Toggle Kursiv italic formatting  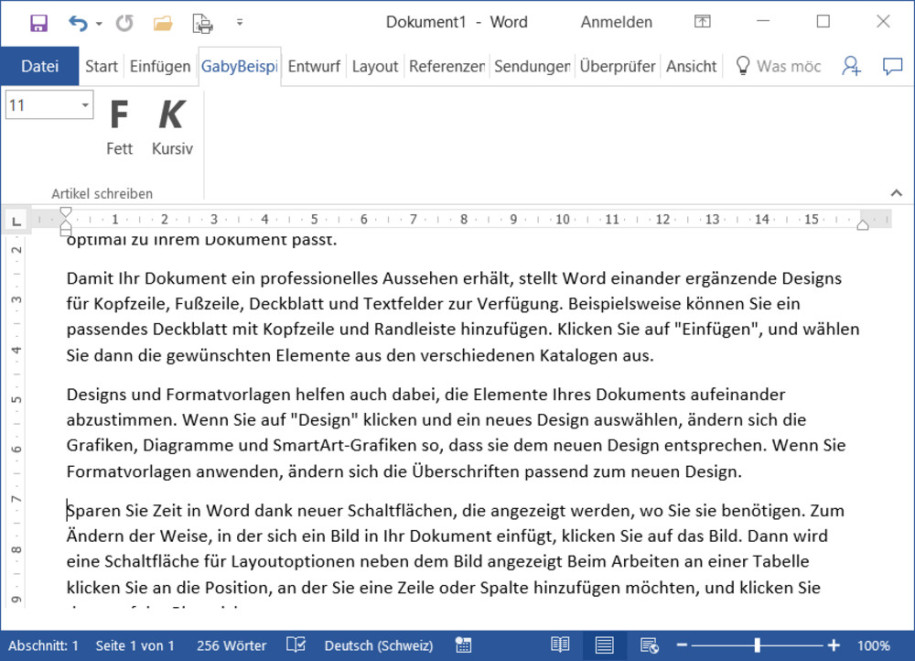click(172, 127)
